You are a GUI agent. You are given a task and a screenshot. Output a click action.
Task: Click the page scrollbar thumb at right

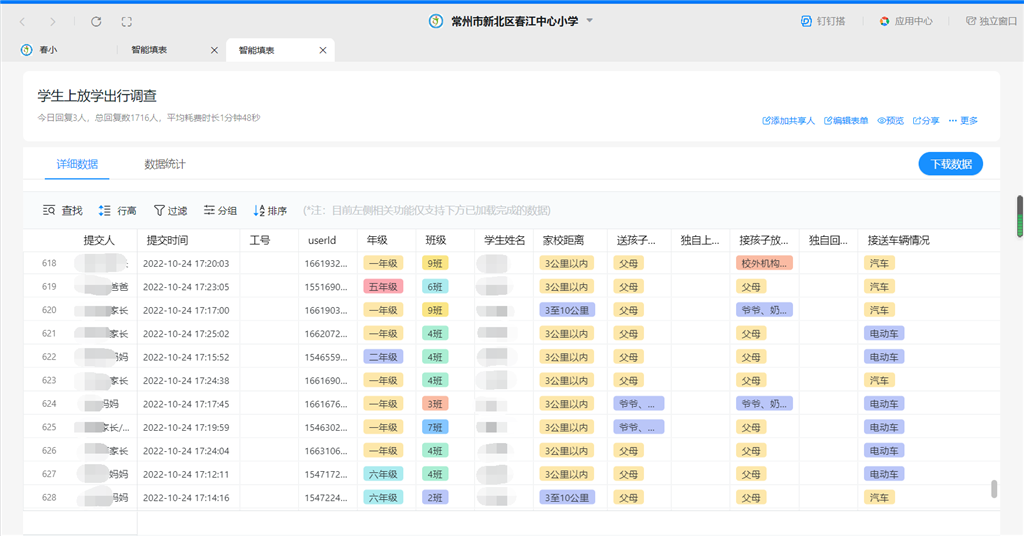pyautogui.click(x=1019, y=216)
